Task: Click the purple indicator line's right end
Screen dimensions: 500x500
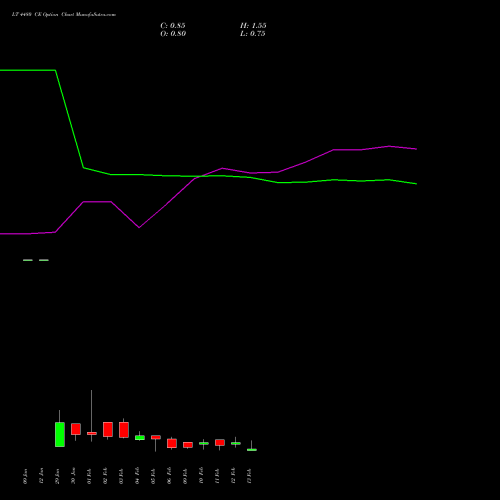Action: (x=416, y=149)
